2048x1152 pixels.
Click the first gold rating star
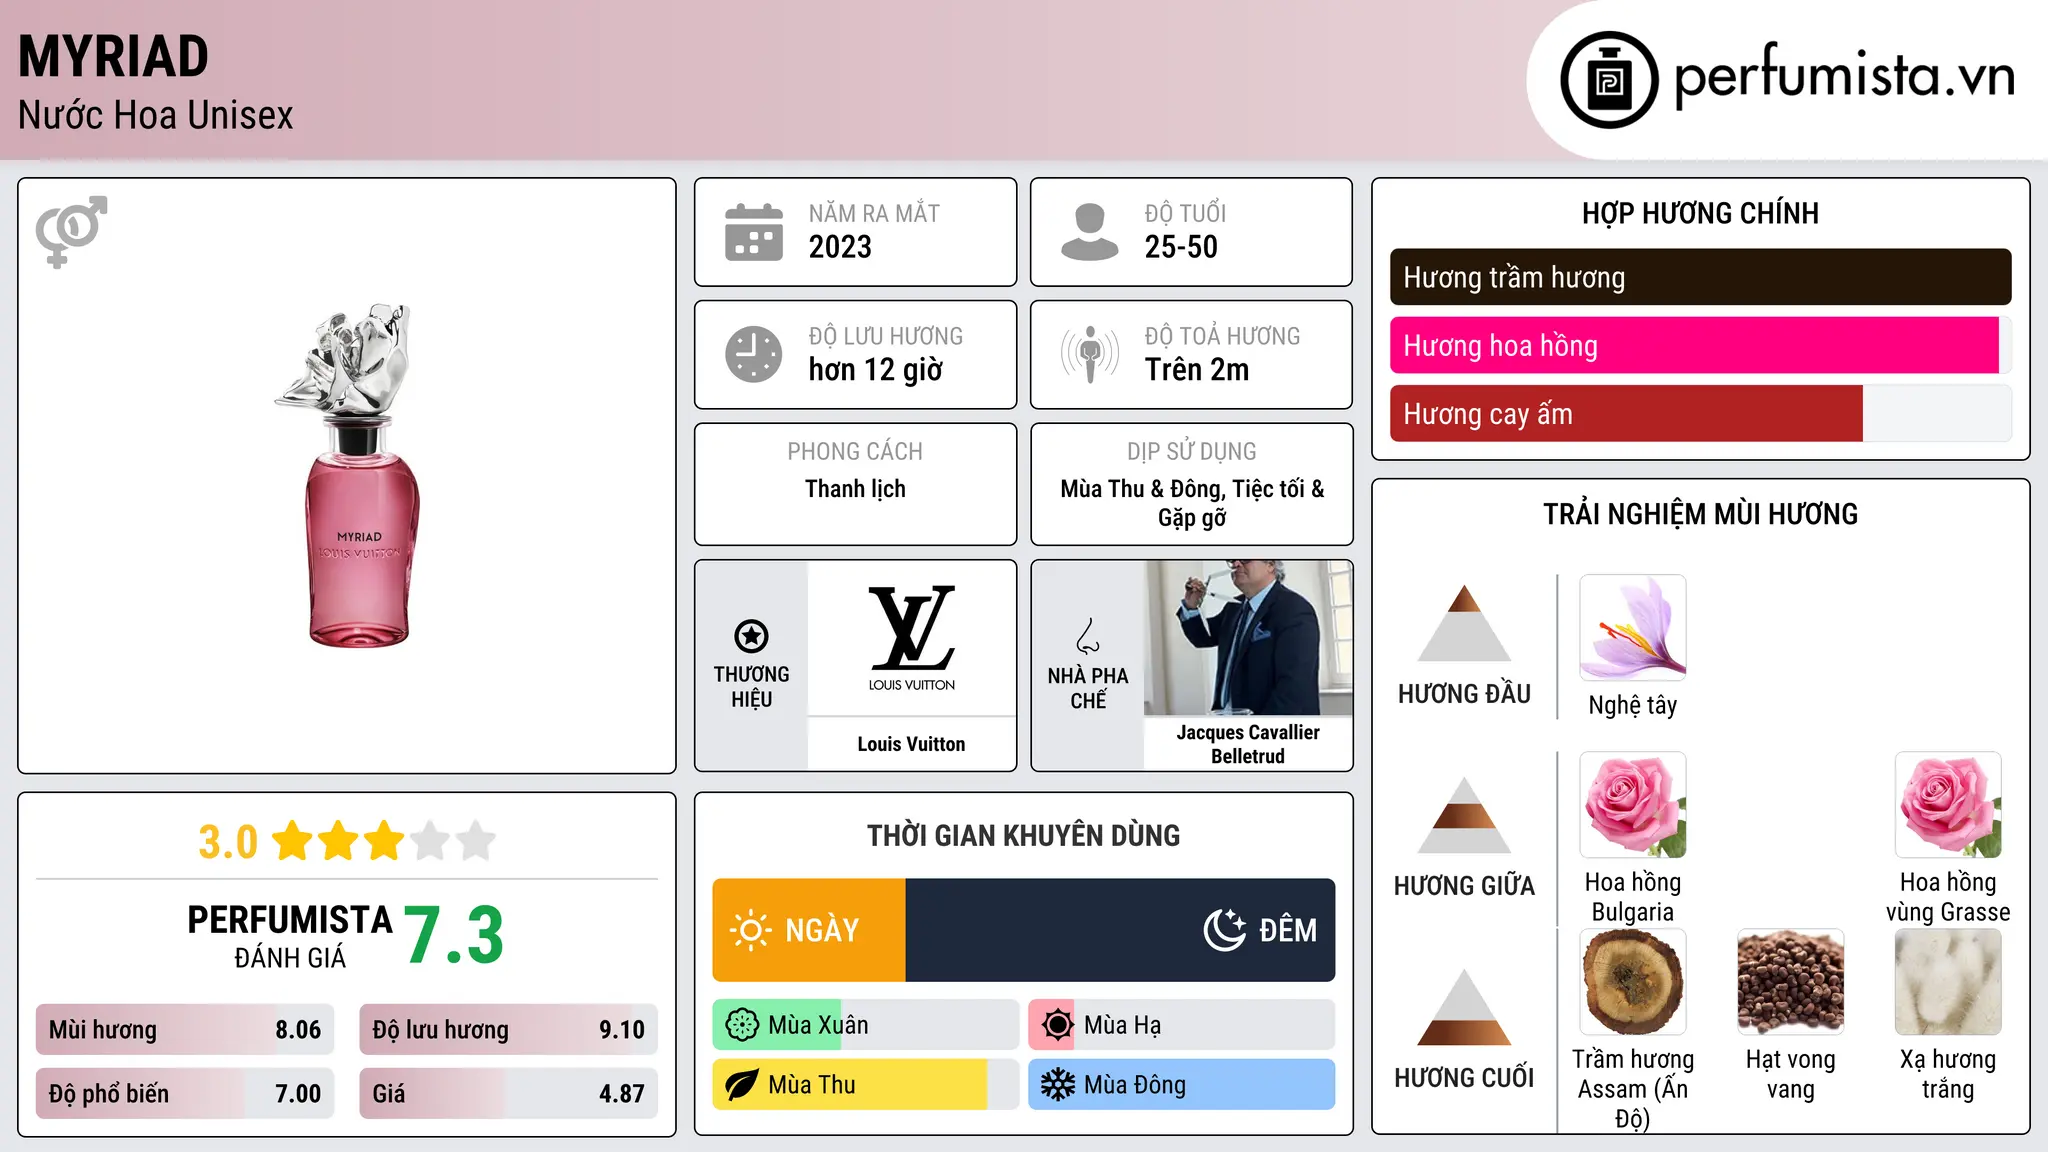click(x=293, y=841)
